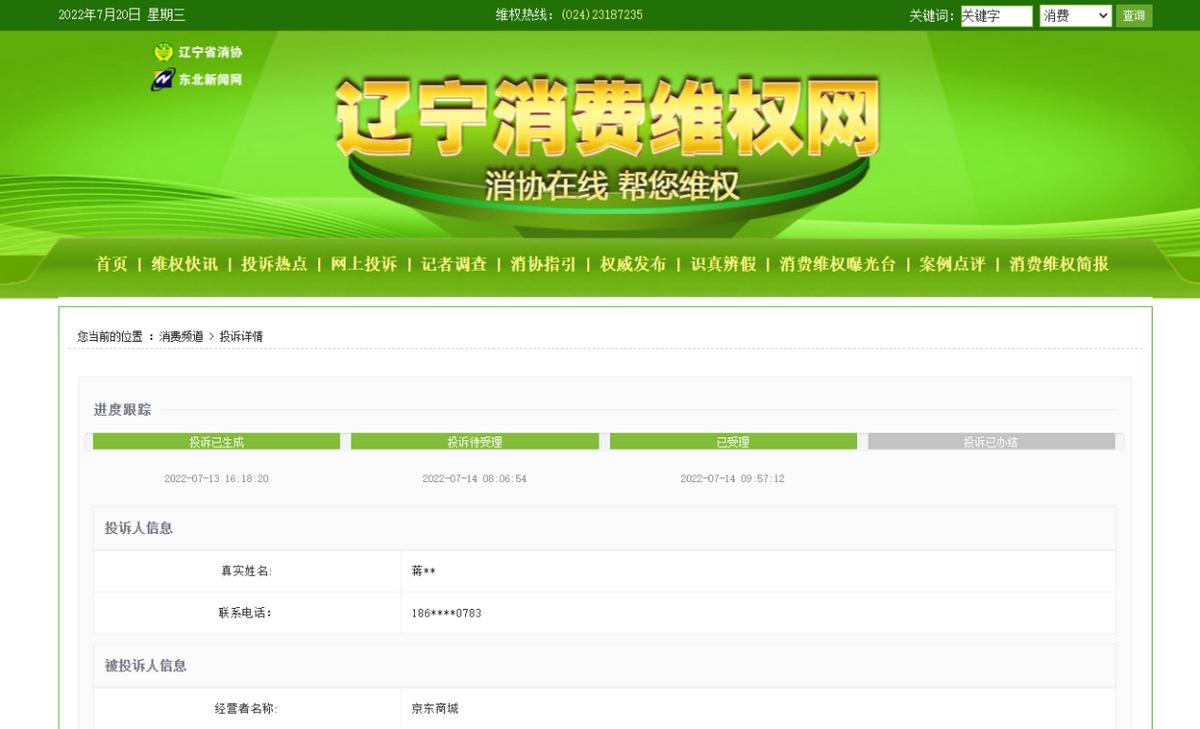Click the 已受理 progress bar segment
Image resolution: width=1200 pixels, height=729 pixels.
click(732, 440)
